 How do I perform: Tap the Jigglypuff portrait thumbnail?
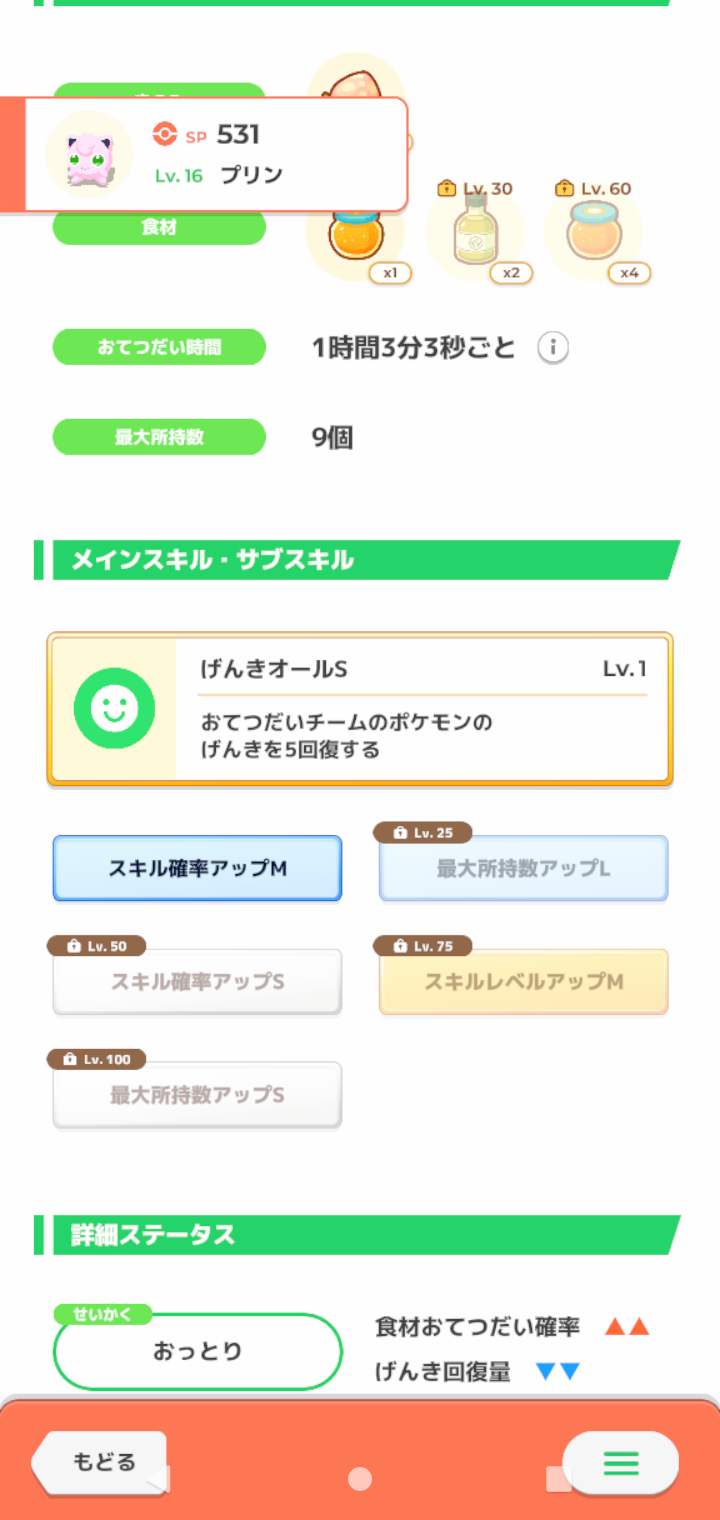(x=89, y=154)
